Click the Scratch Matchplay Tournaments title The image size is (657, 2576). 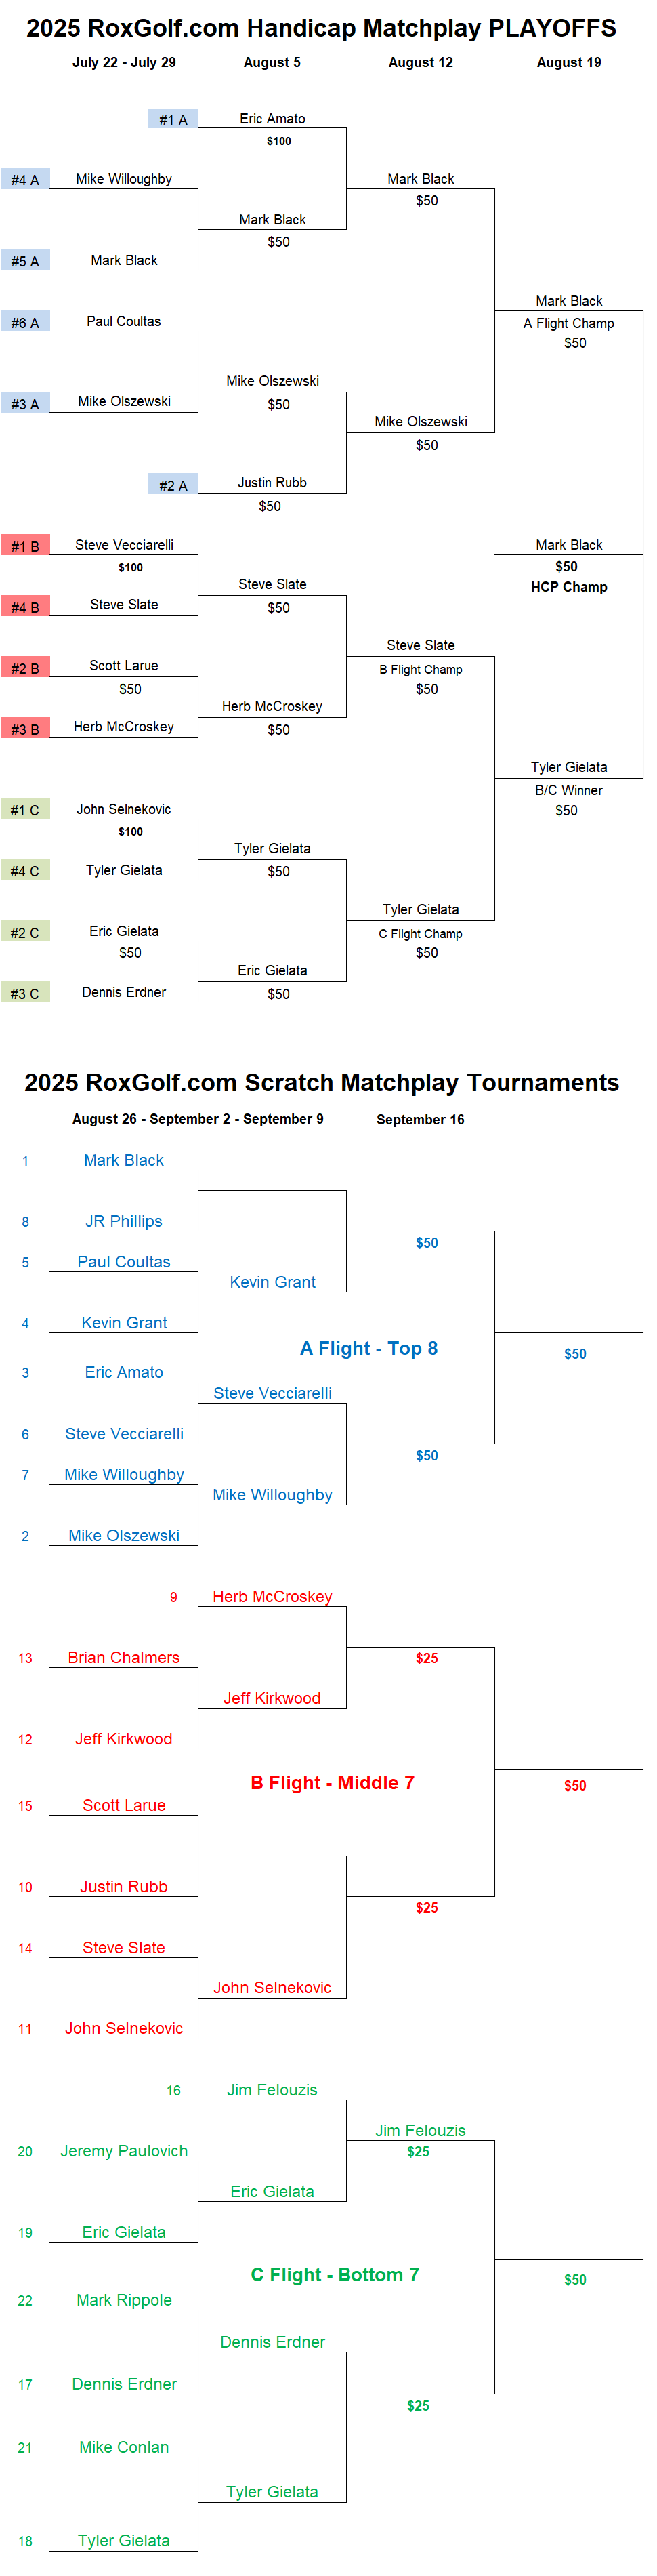tap(322, 1083)
